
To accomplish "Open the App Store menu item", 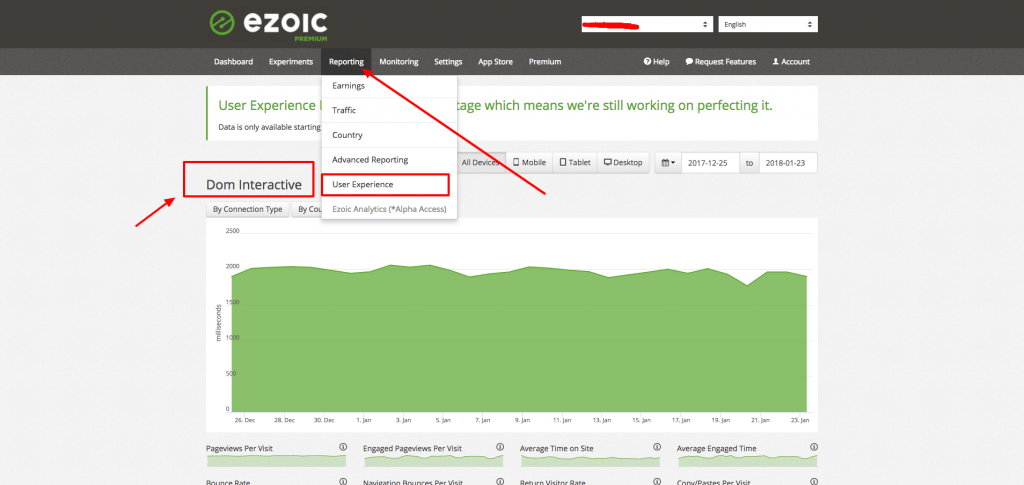I will 495,62.
